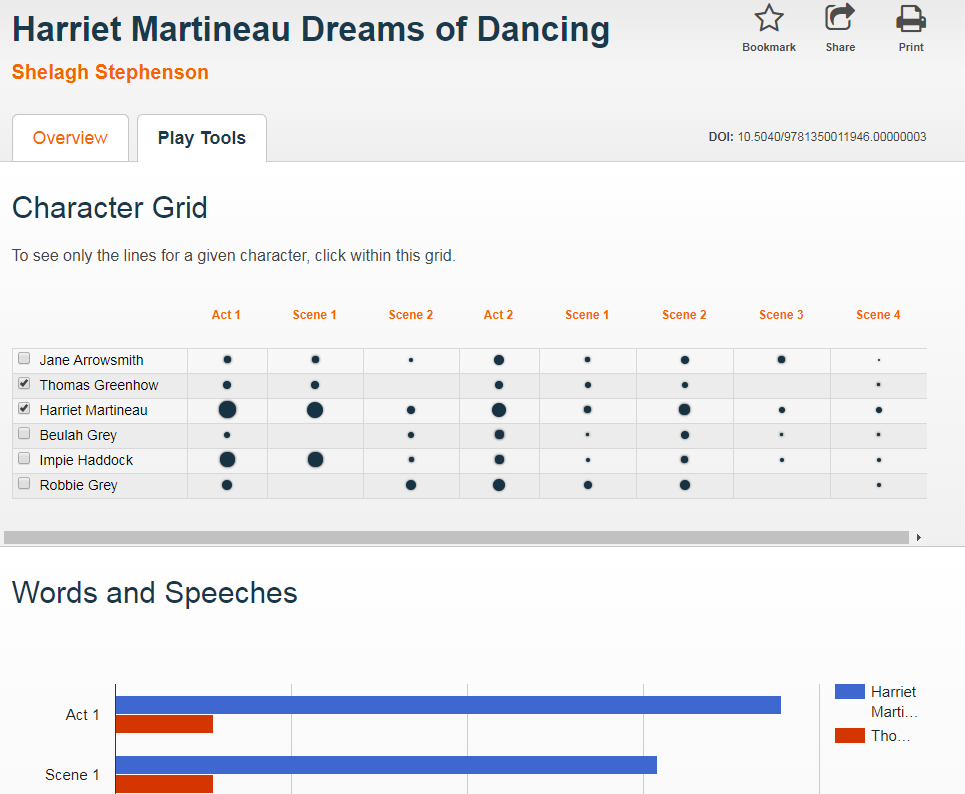Tick the Beulah Grey checkbox
Image resolution: width=965 pixels, height=794 pixels.
[x=24, y=434]
